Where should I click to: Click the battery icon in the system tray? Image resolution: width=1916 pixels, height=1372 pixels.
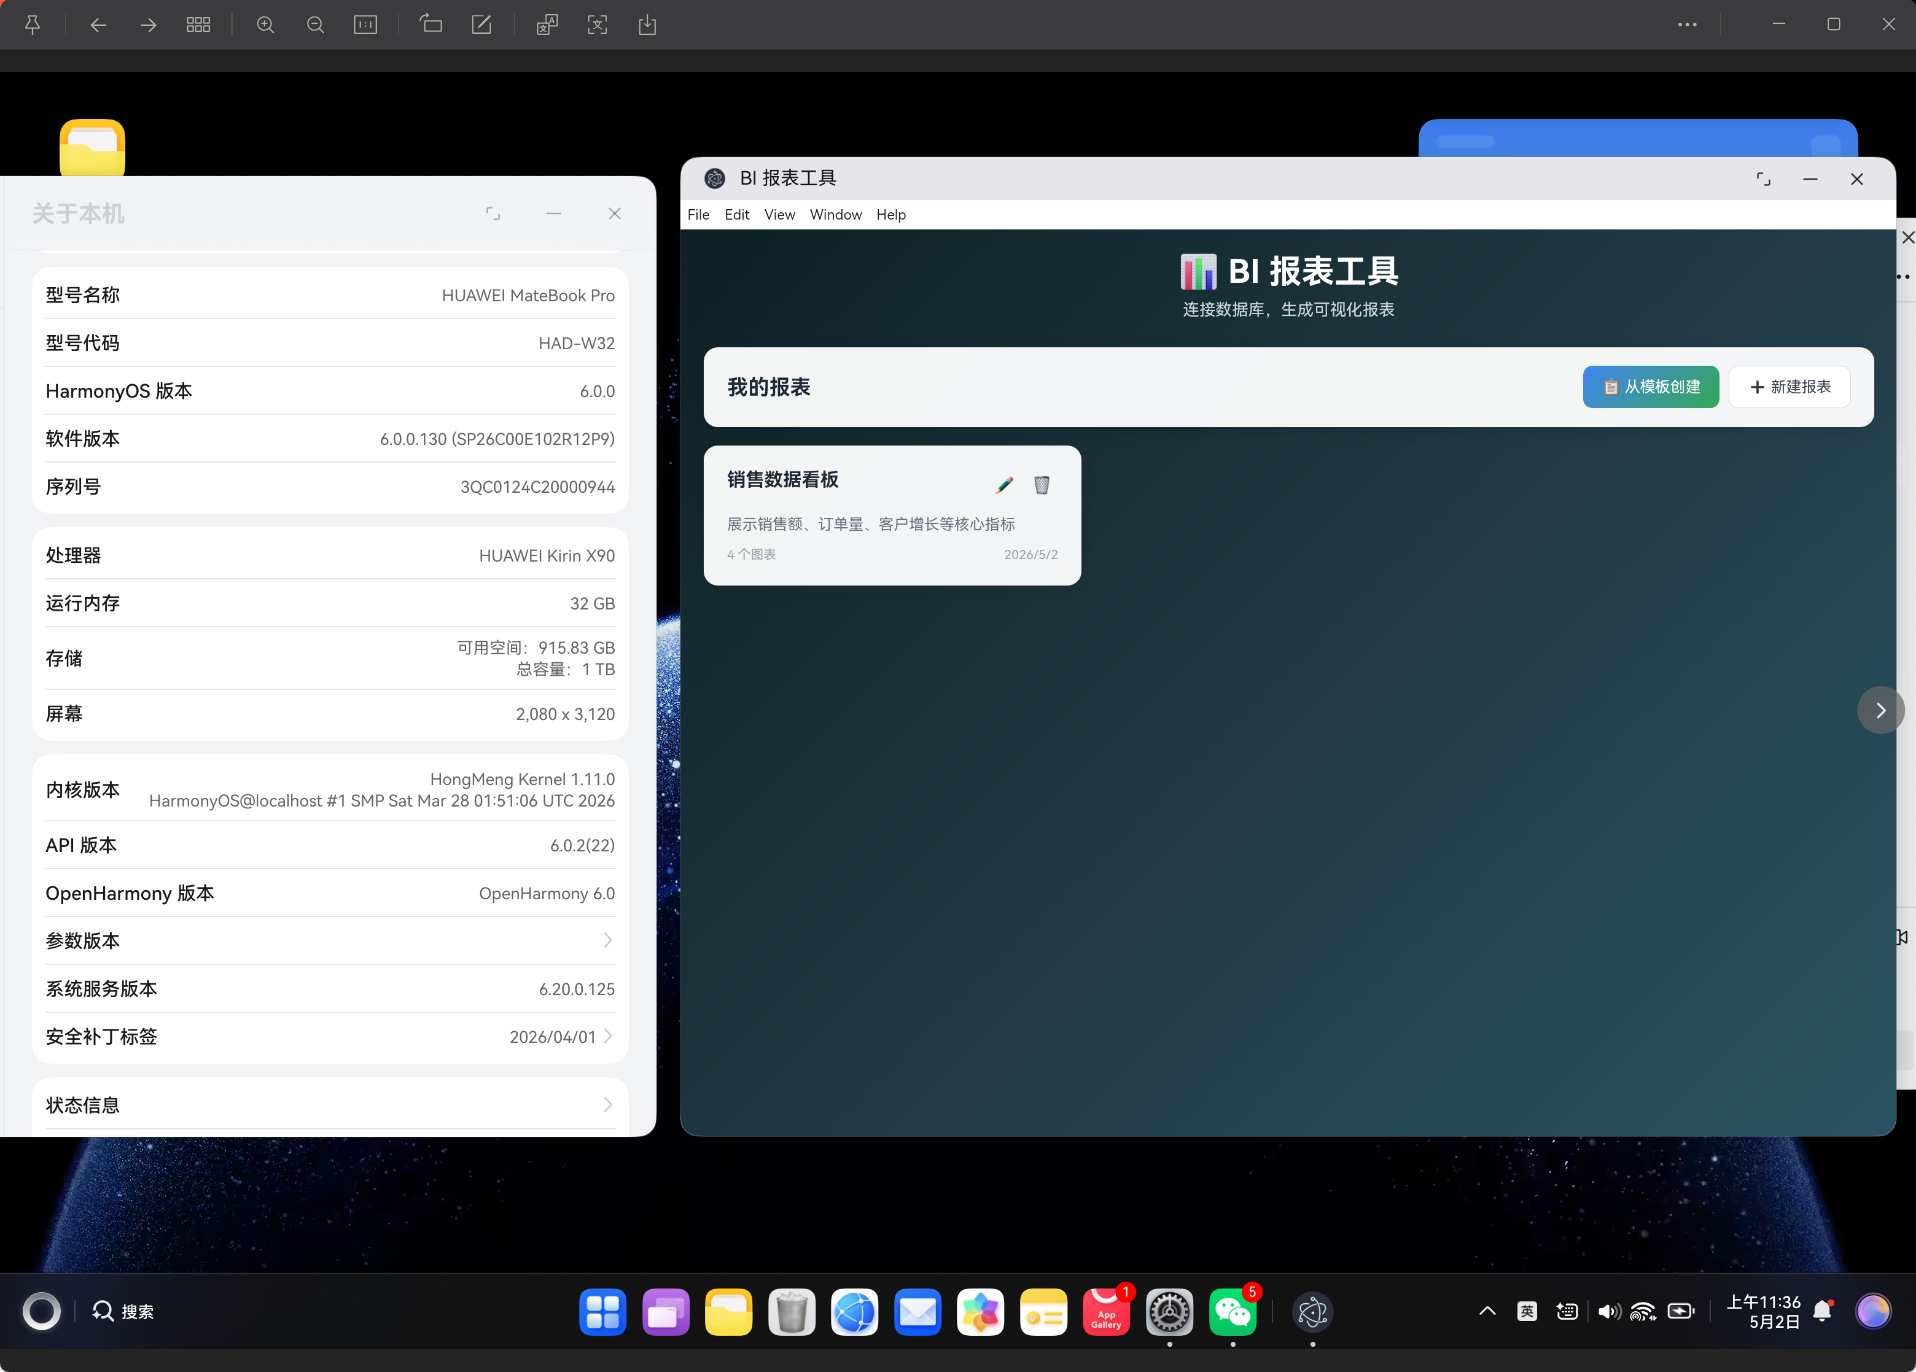tap(1681, 1311)
